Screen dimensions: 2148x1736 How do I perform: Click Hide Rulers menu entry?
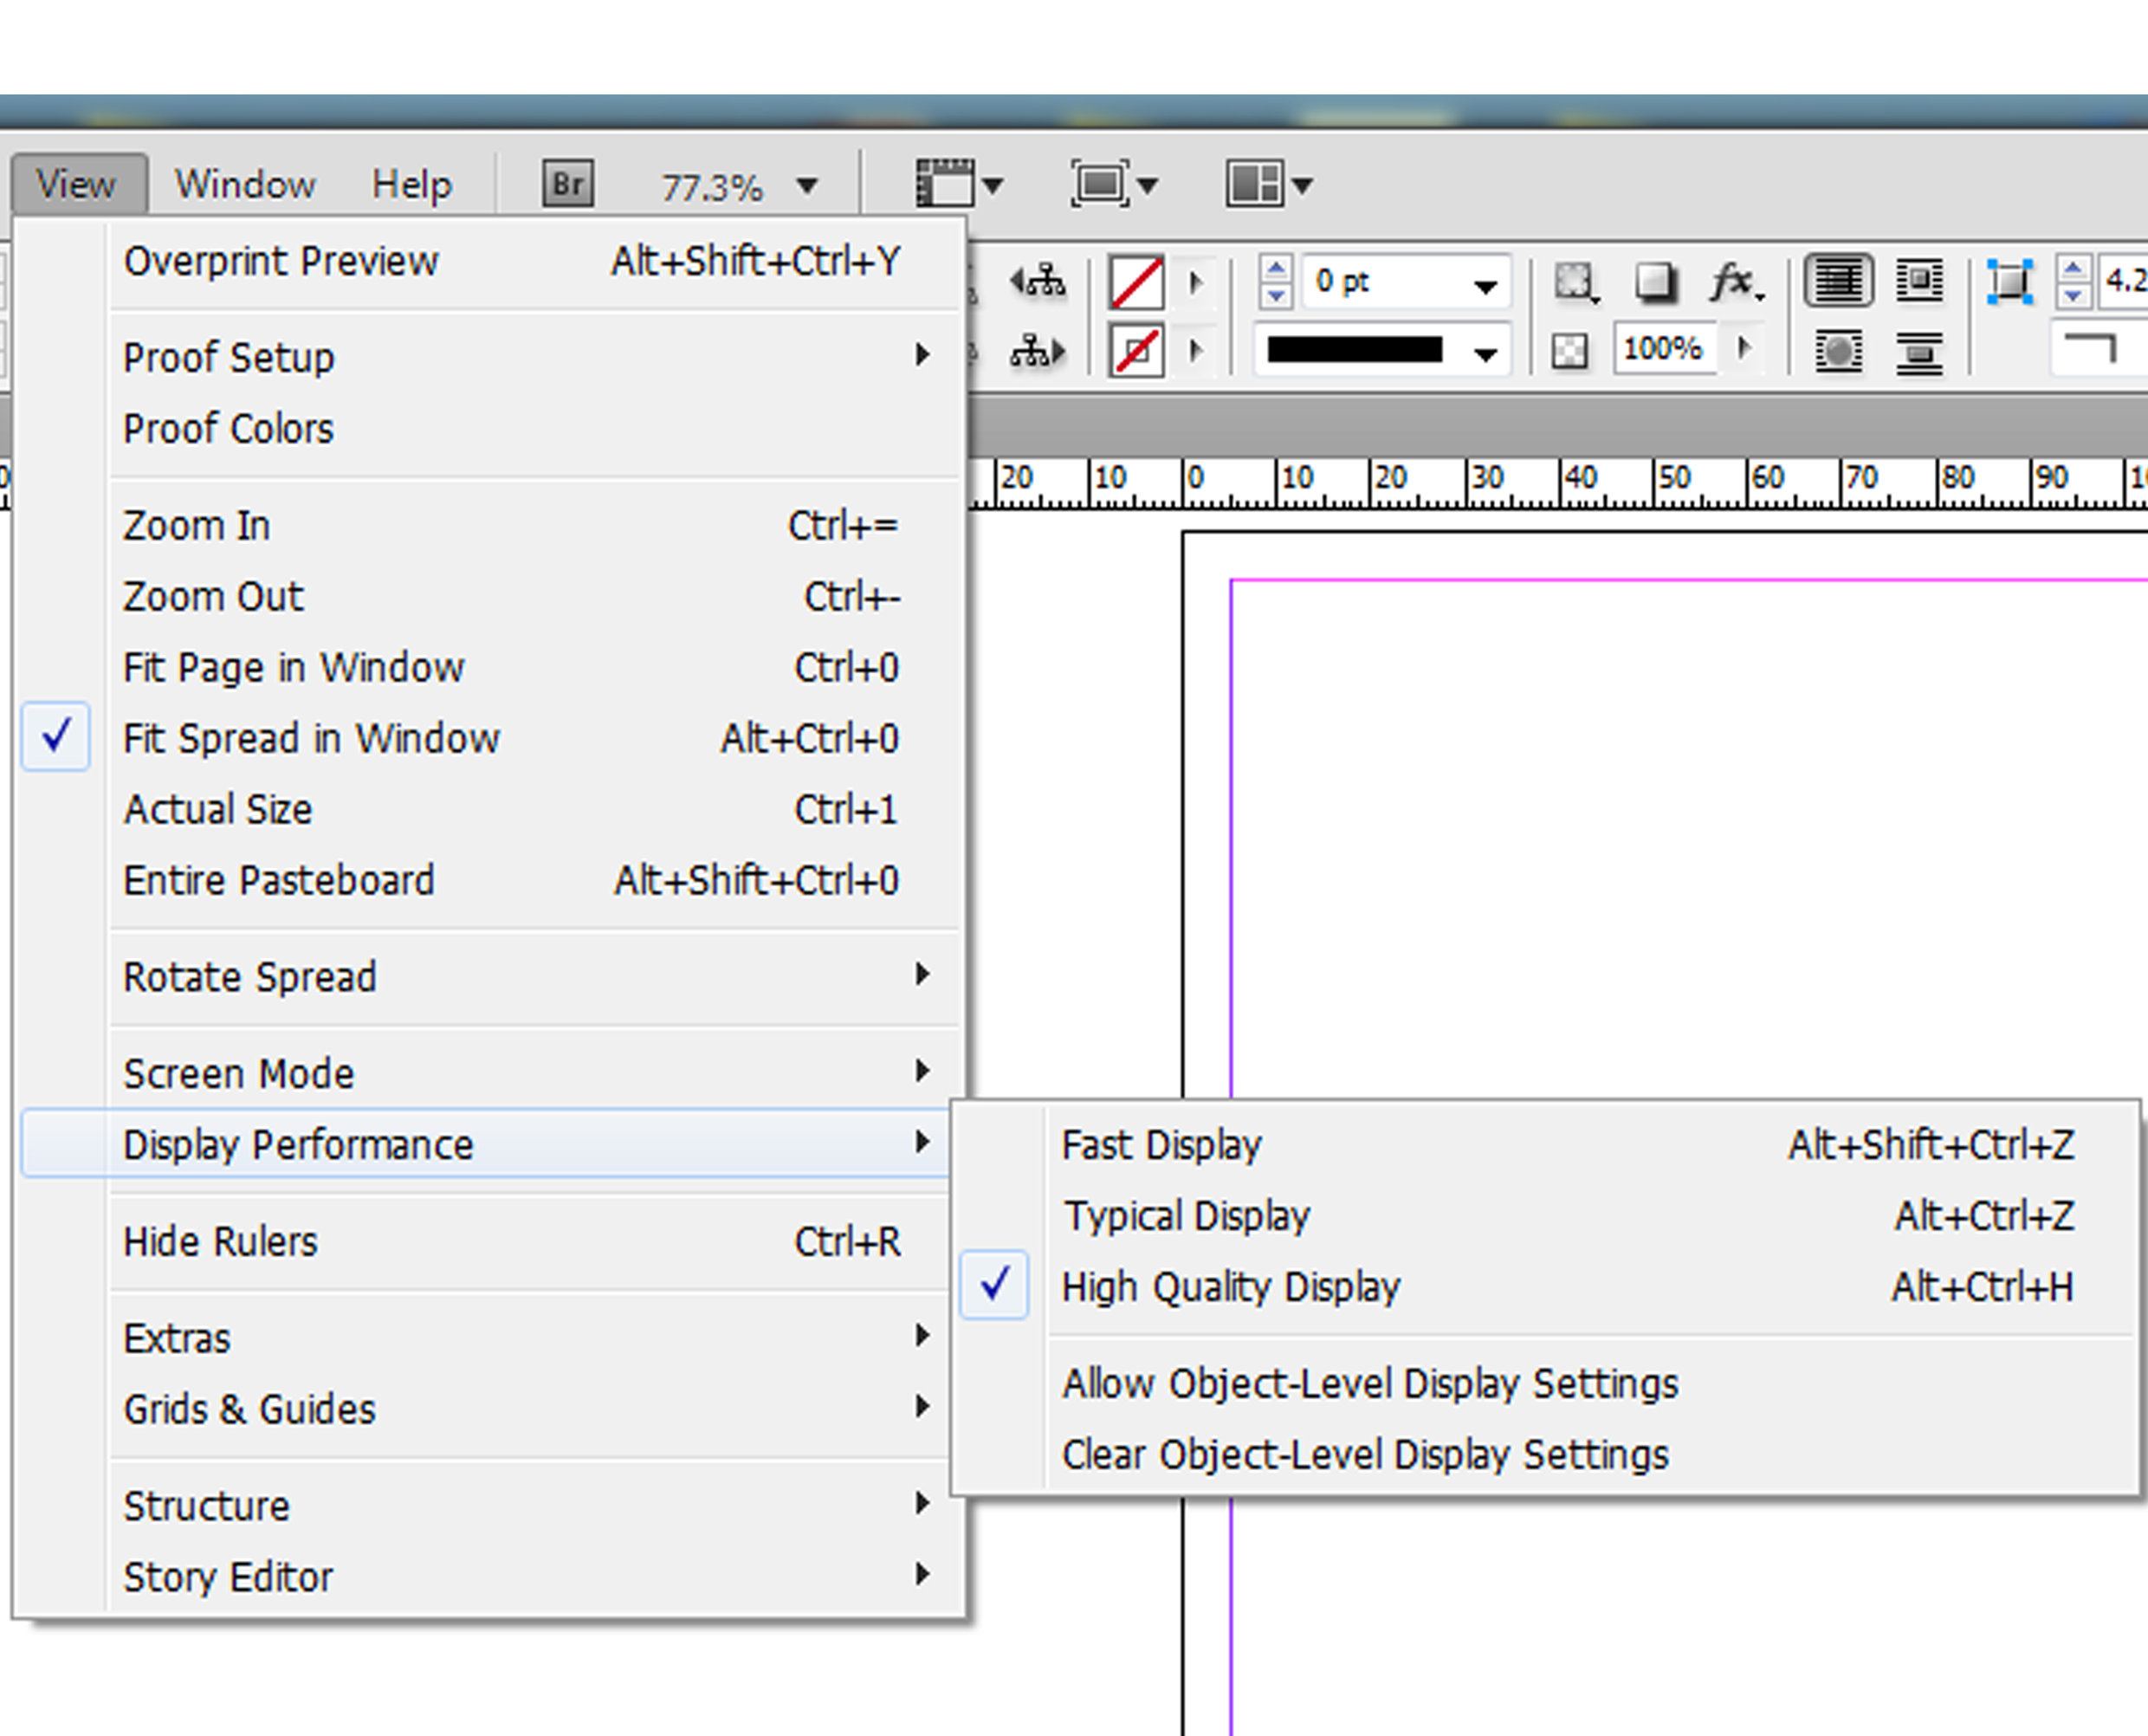pyautogui.click(x=220, y=1241)
